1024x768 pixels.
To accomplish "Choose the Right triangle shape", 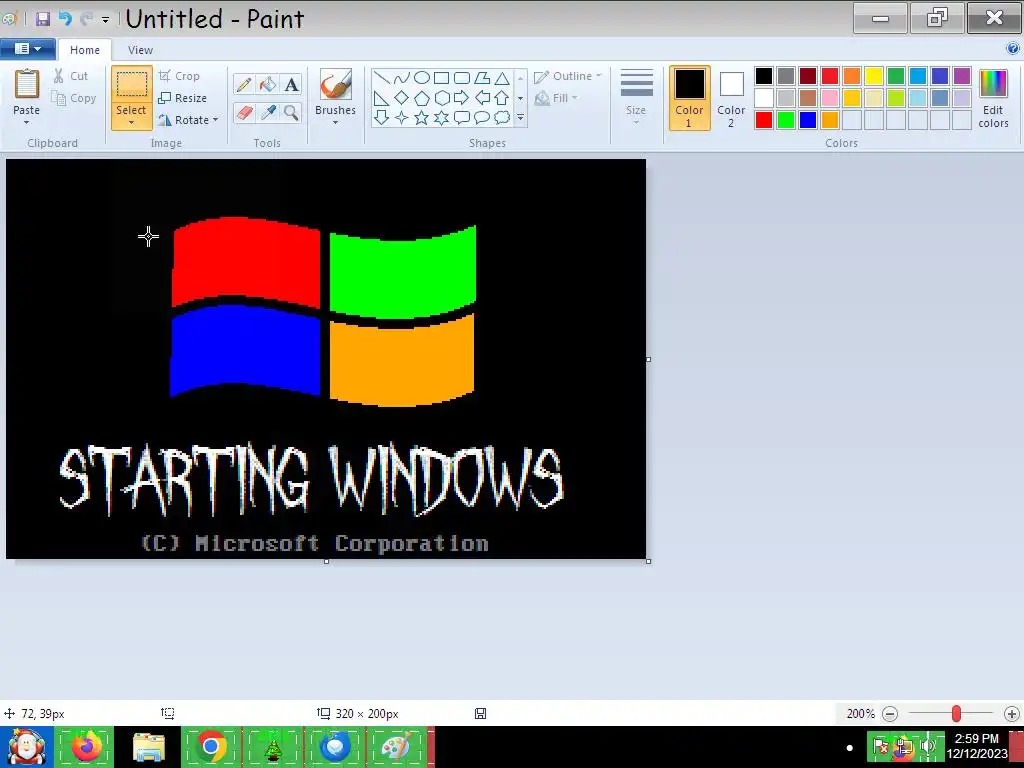I will (381, 98).
